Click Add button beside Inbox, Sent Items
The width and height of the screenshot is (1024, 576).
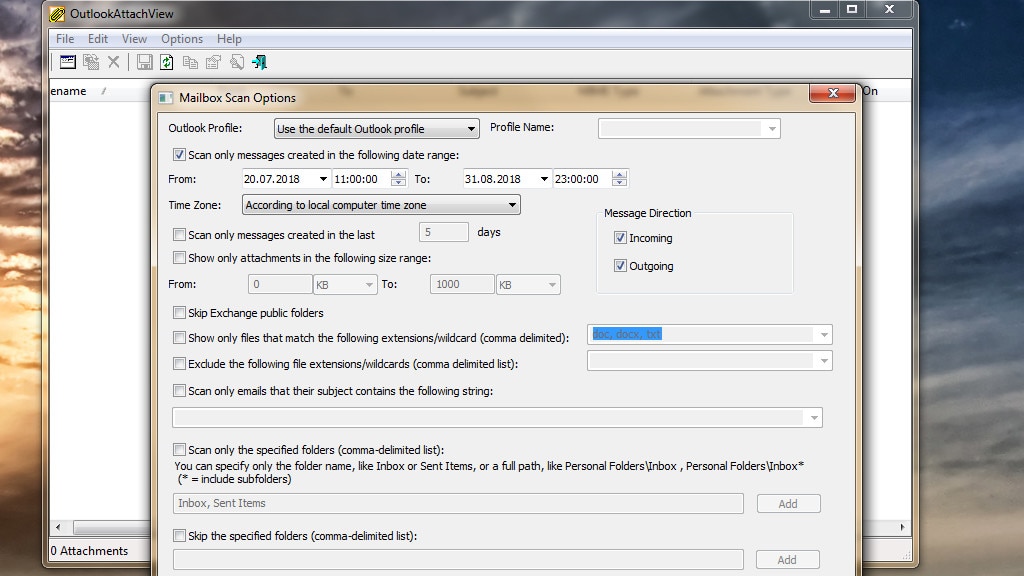788,504
